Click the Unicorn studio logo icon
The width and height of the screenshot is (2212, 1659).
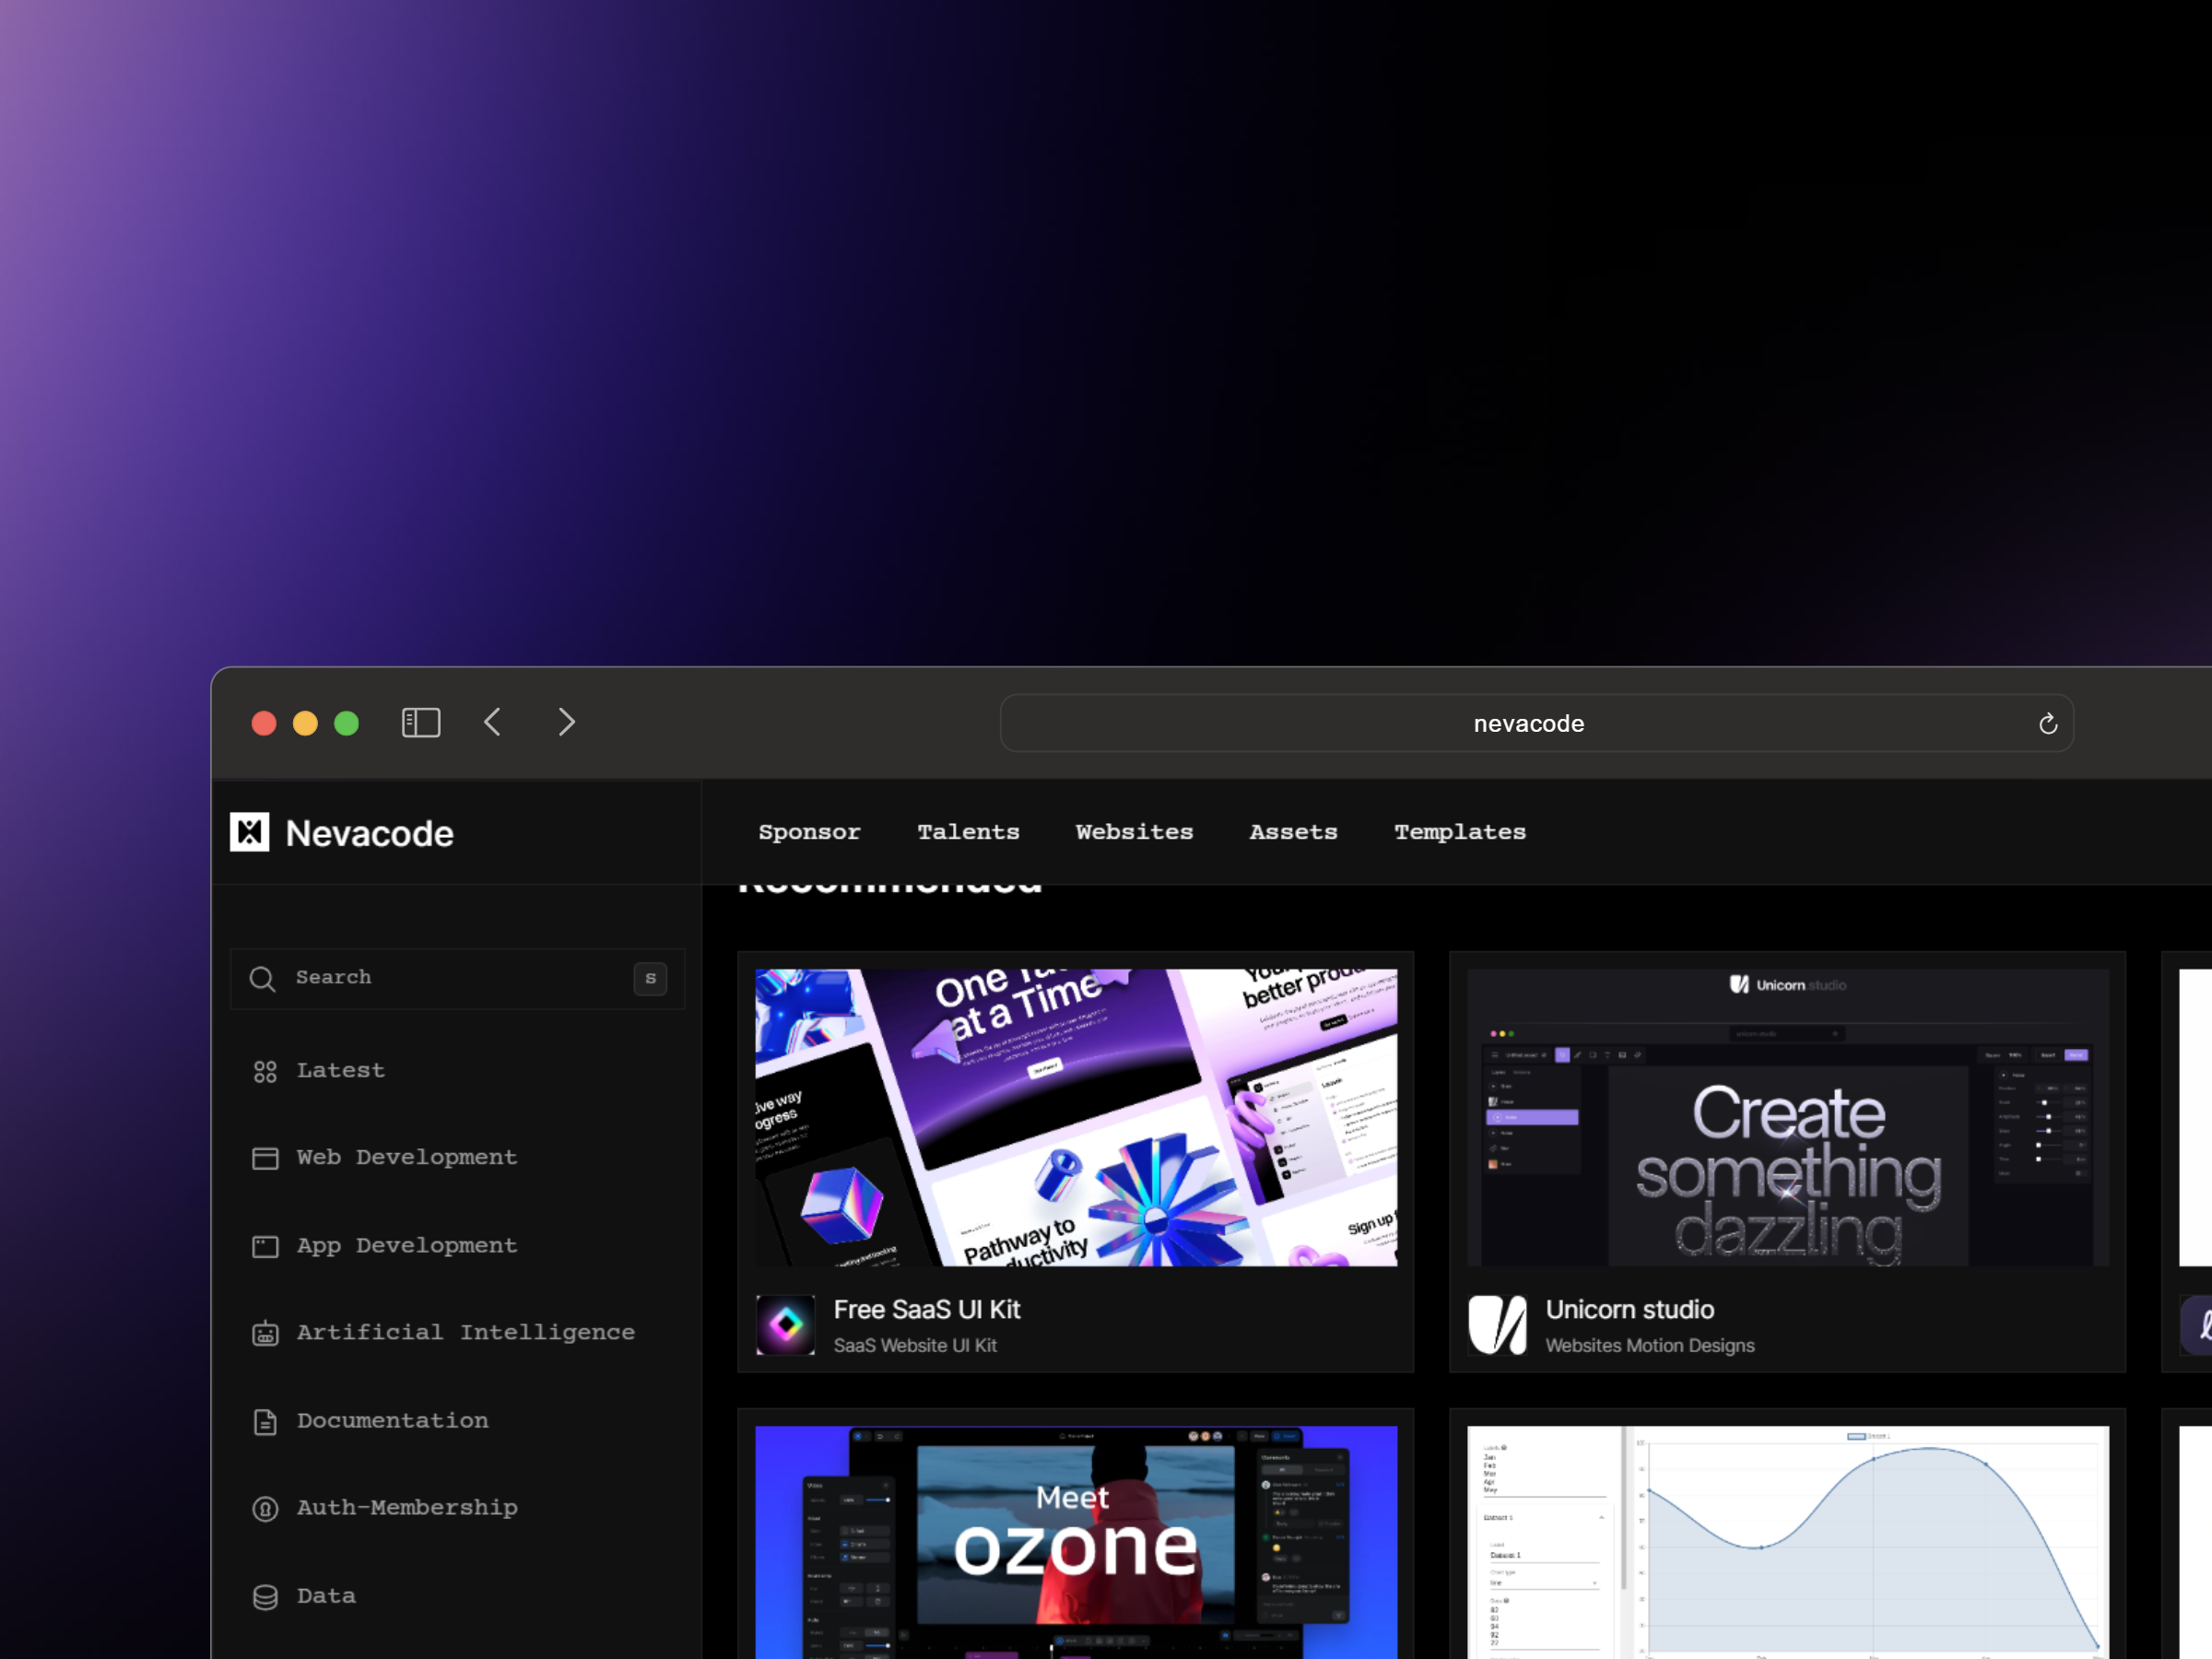click(1498, 1325)
